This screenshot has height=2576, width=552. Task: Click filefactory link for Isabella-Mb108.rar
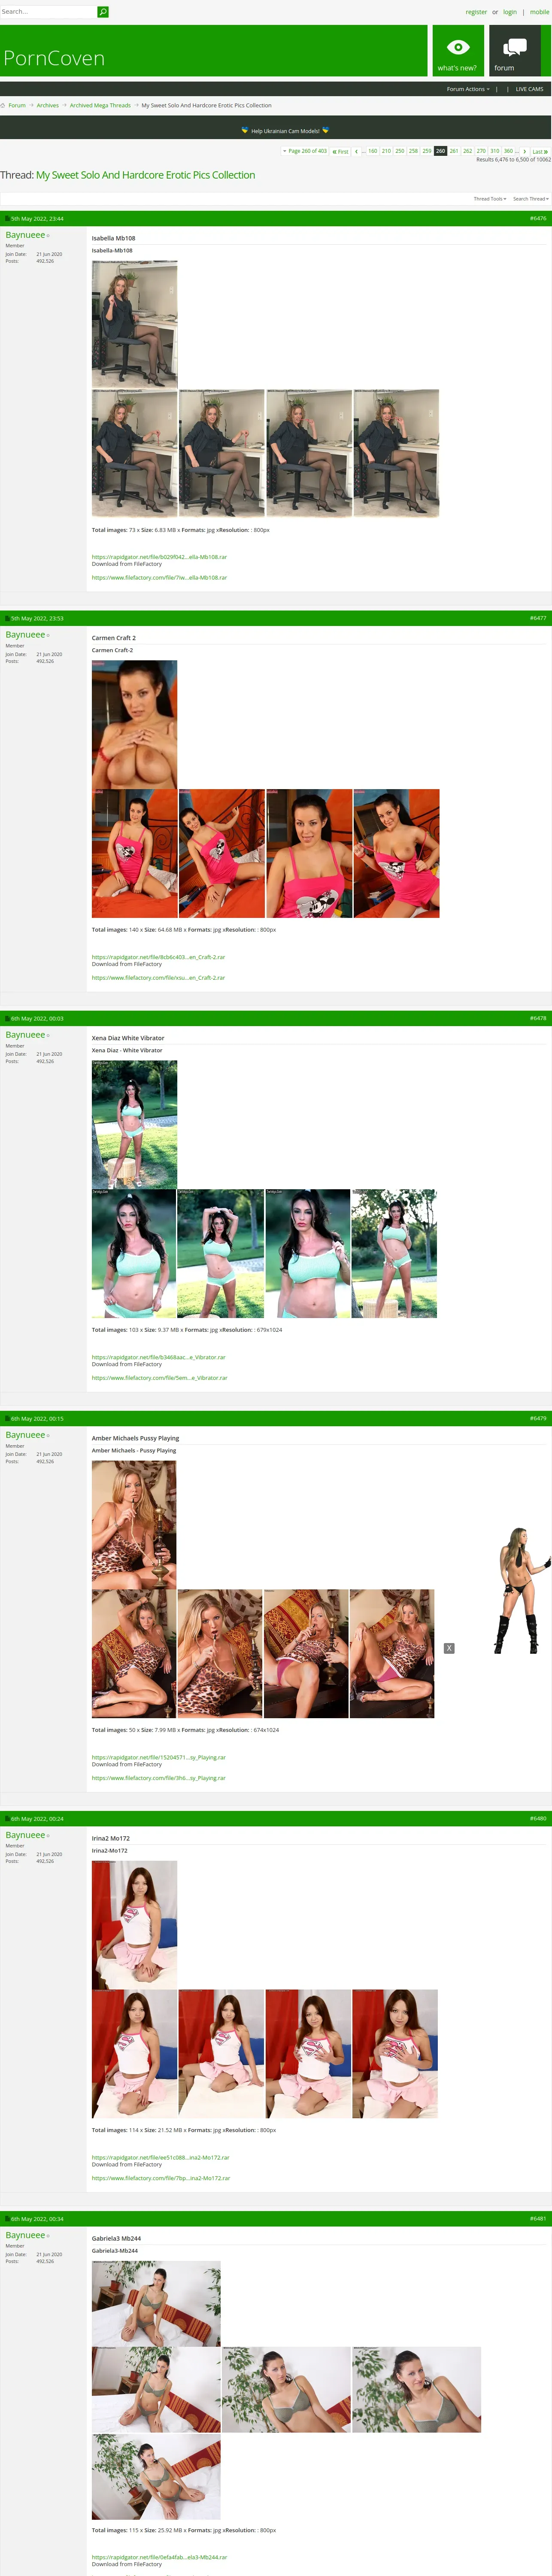click(x=159, y=577)
